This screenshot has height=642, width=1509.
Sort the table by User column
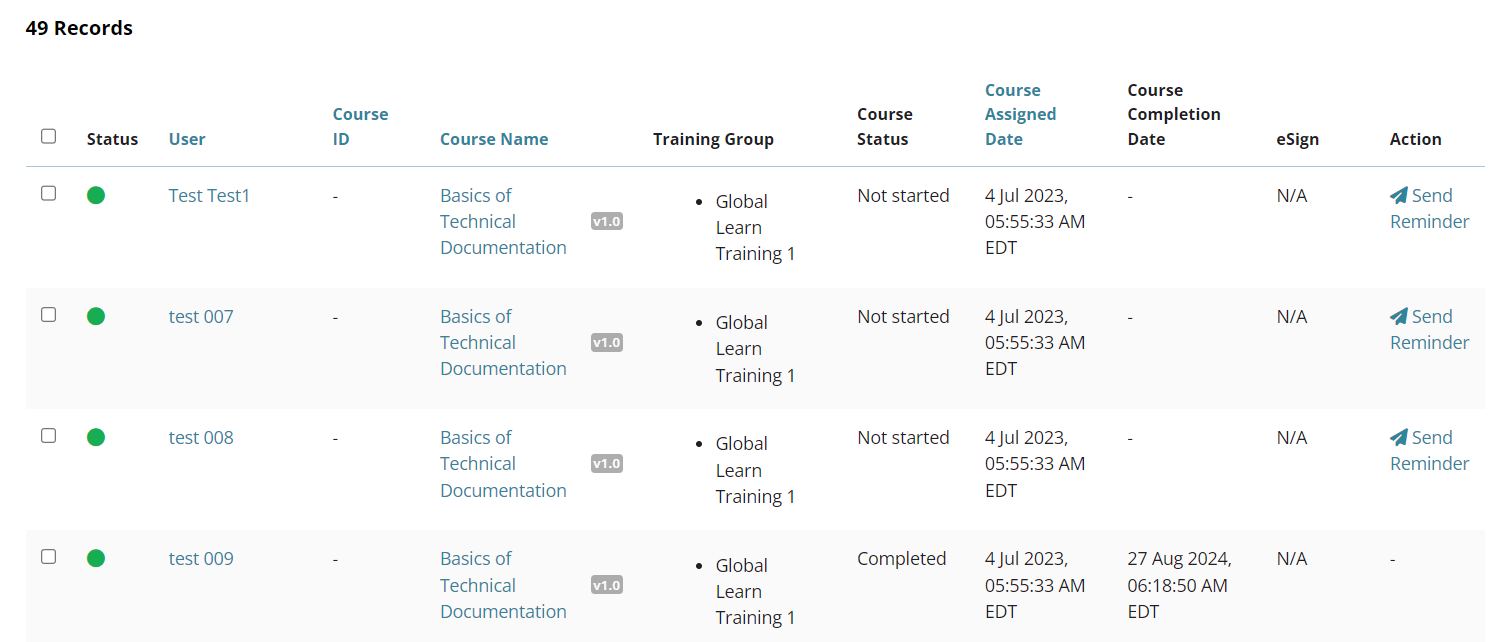tap(187, 139)
